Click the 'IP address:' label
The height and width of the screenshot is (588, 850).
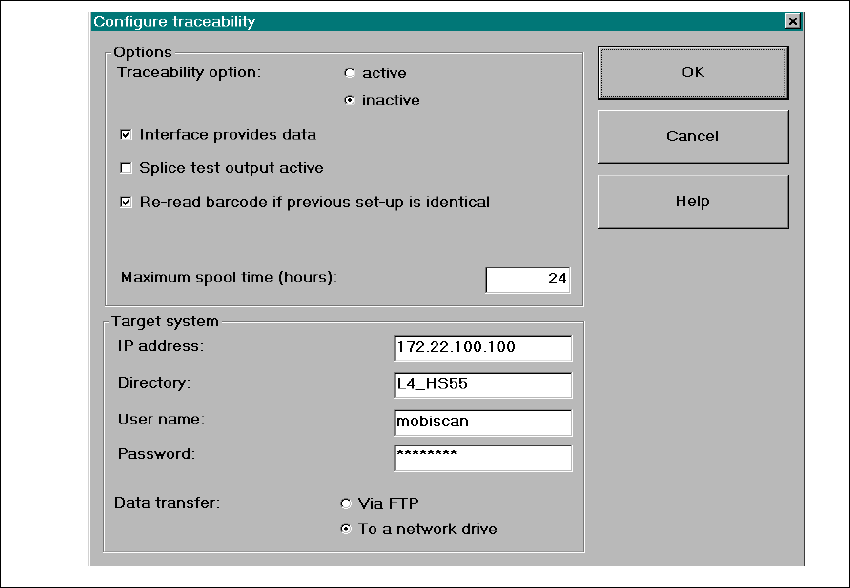(x=161, y=346)
